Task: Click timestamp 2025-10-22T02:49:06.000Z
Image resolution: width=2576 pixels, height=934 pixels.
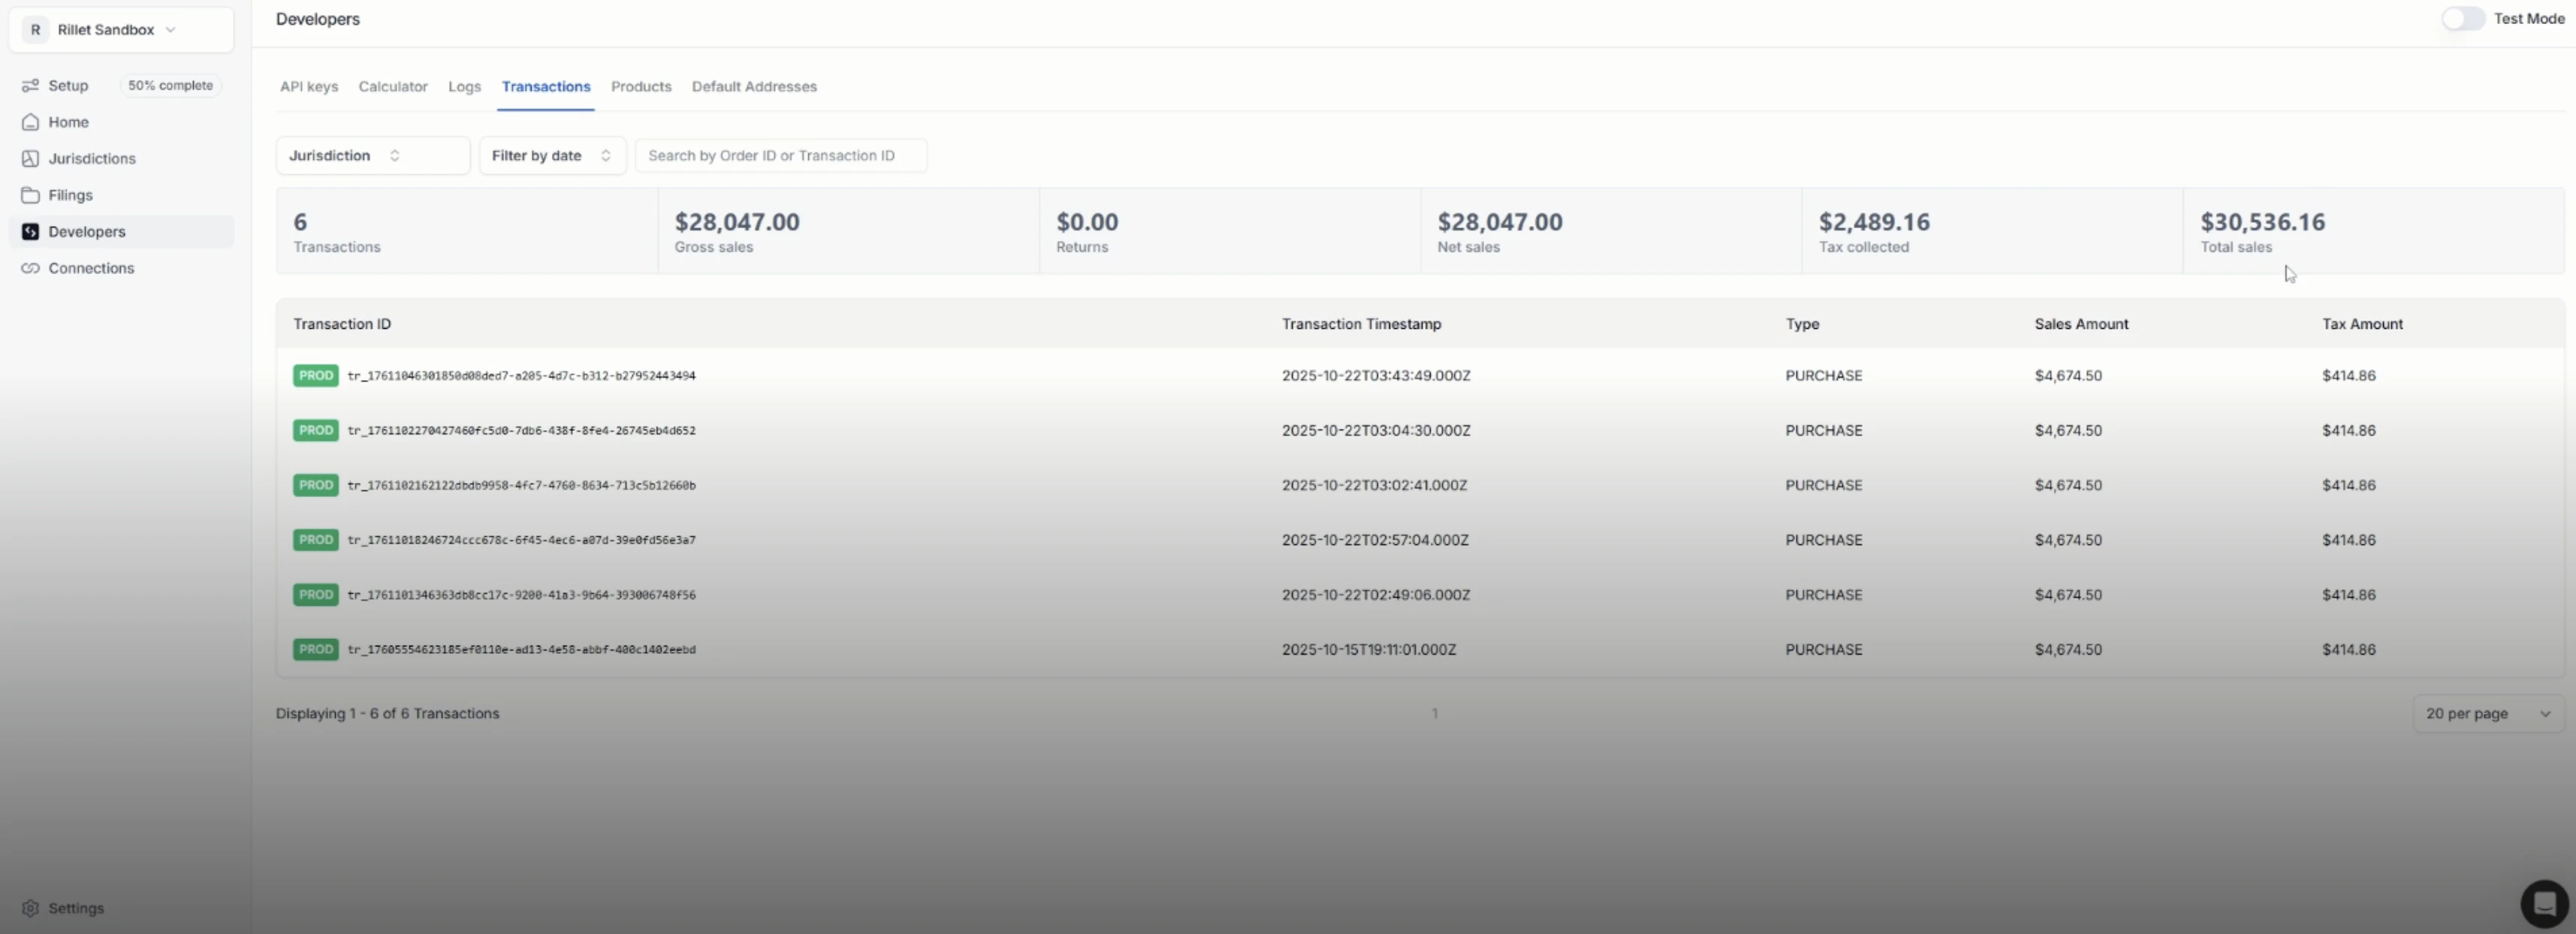Action: tap(1376, 595)
